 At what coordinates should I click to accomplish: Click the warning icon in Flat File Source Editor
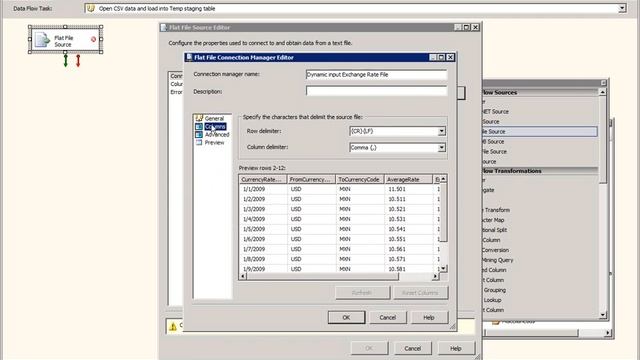pos(173,326)
